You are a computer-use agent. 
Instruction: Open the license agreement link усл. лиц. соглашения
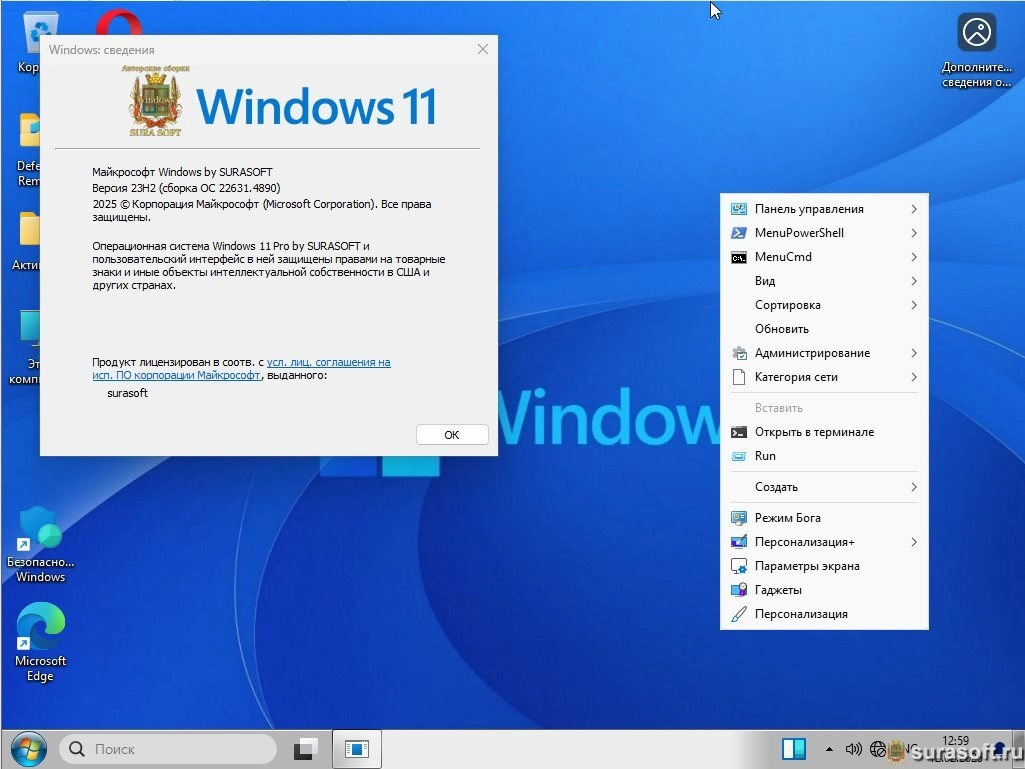328,362
